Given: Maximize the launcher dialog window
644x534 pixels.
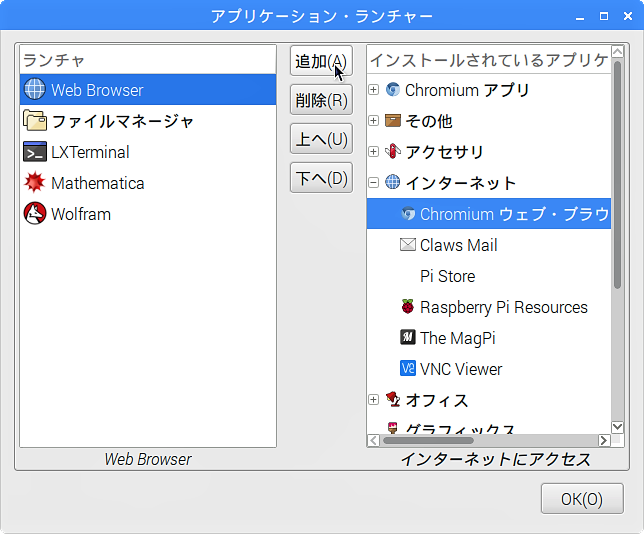Looking at the screenshot, I should coord(604,16).
